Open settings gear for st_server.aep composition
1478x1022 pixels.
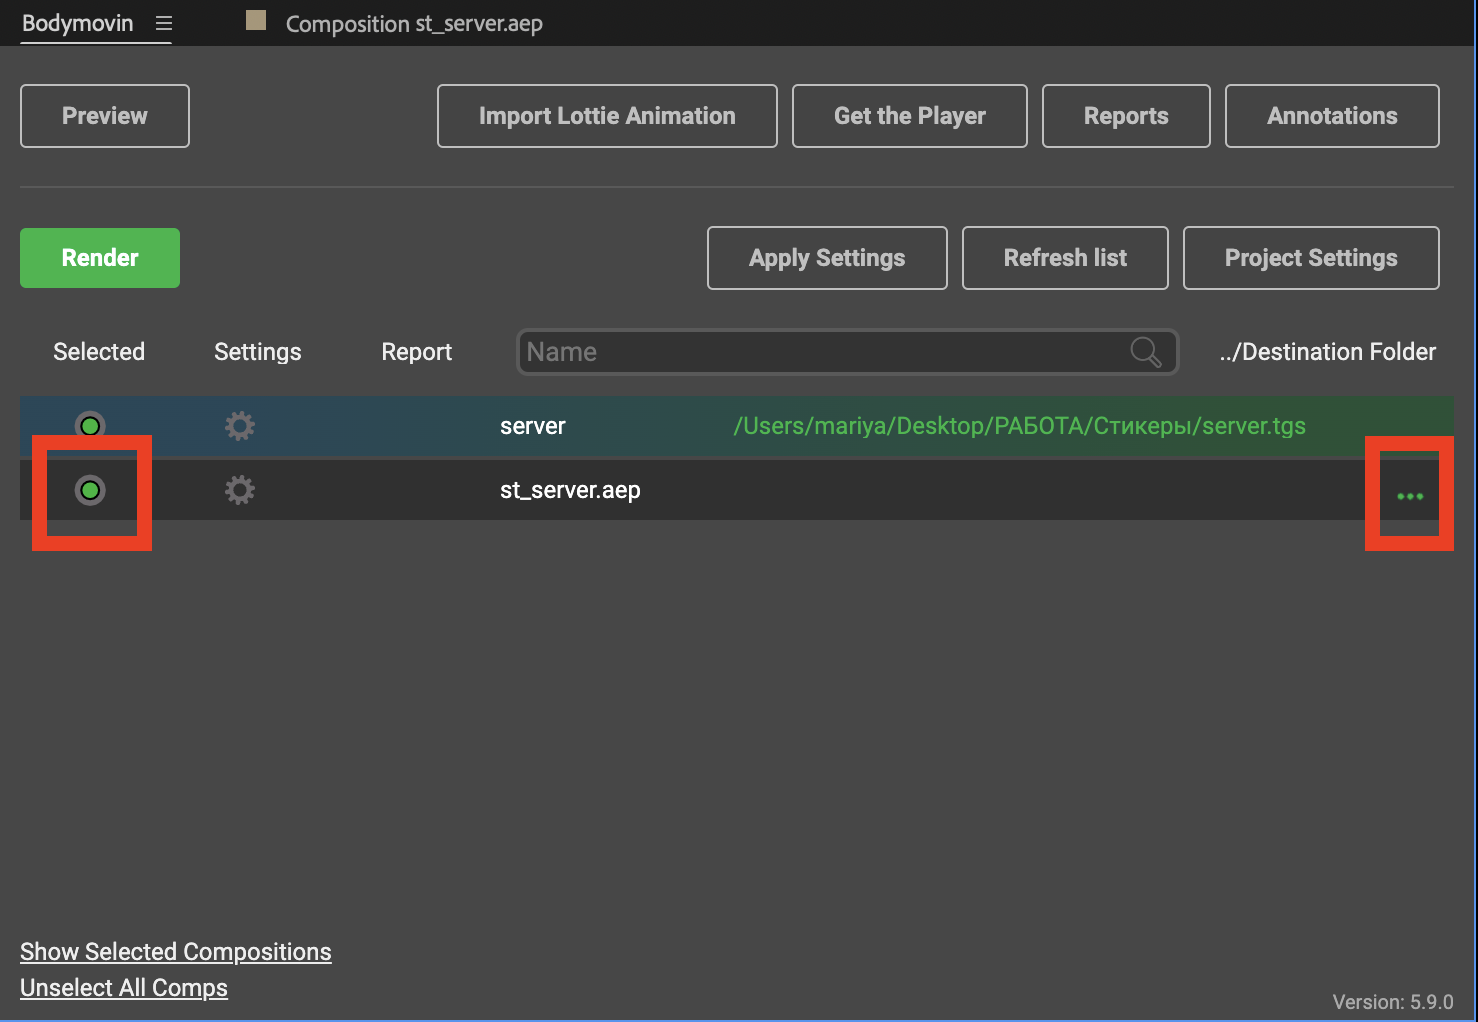(239, 490)
